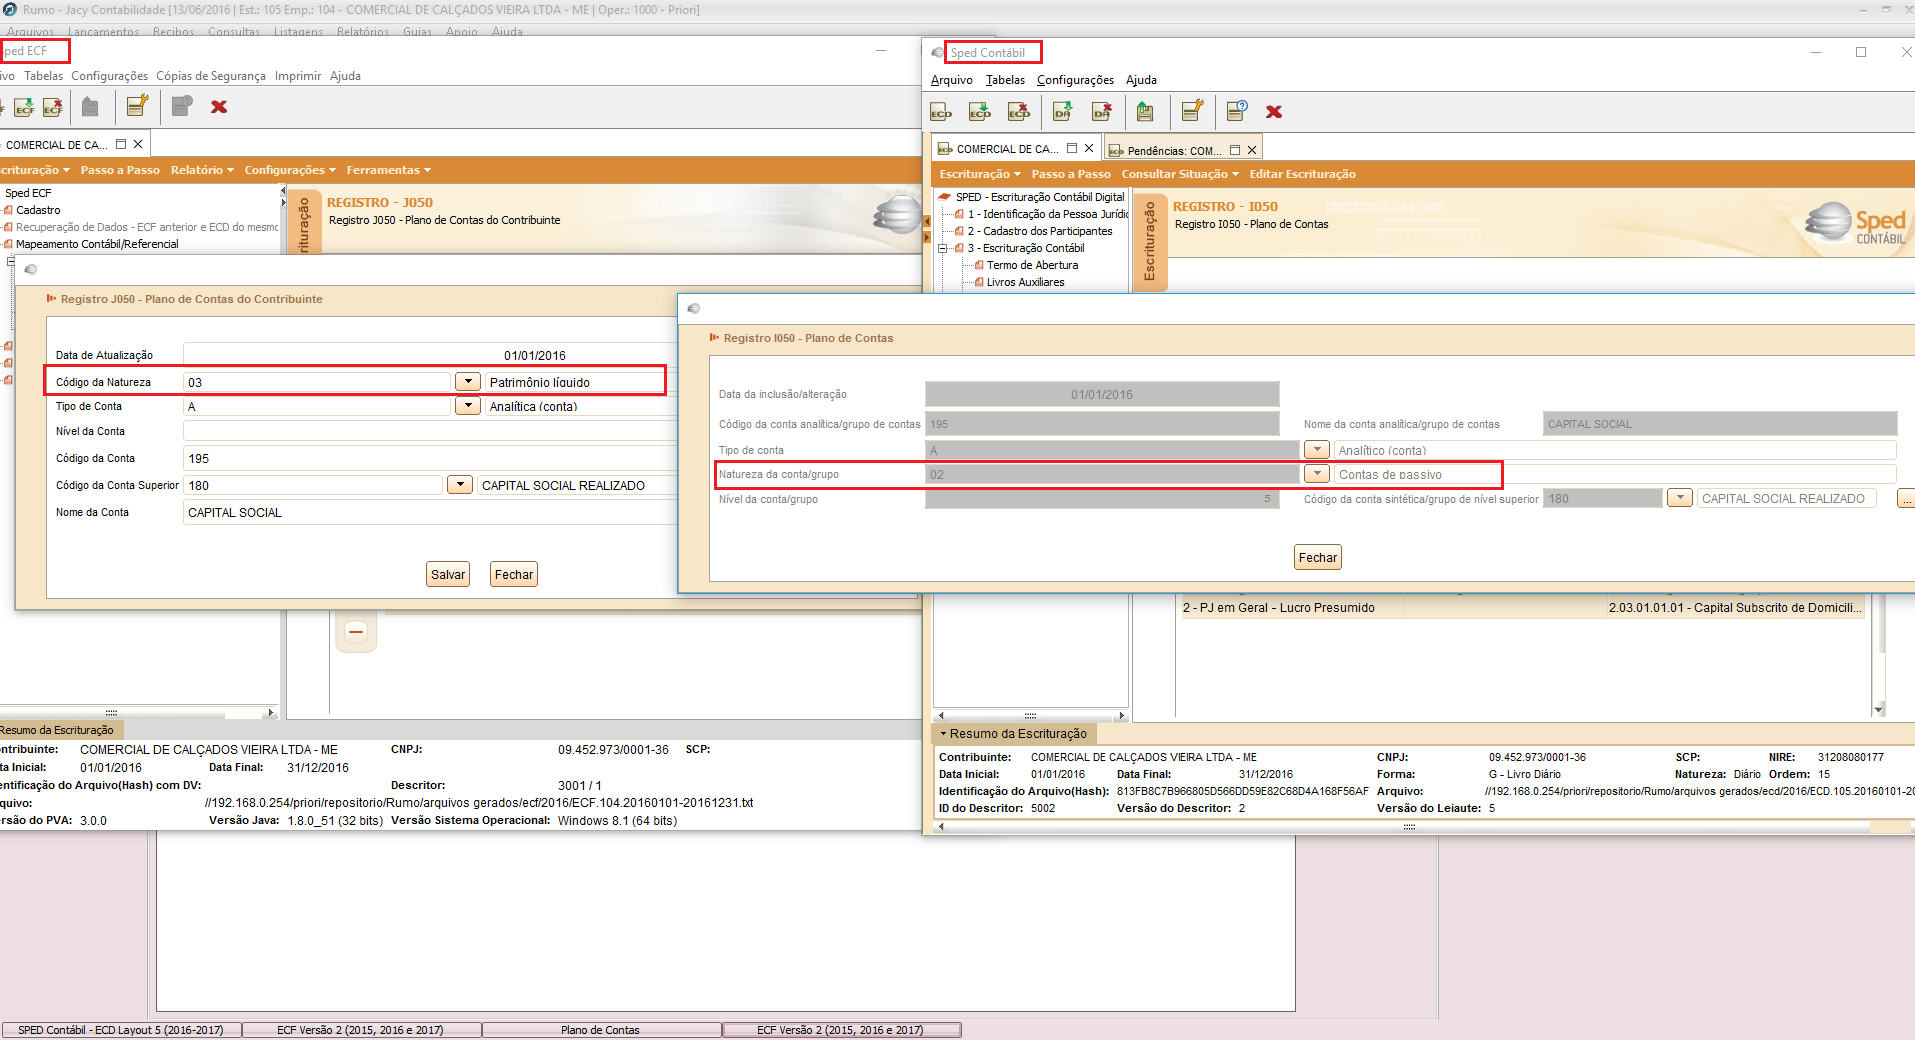Select Livros Auxiliares tree item
This screenshot has height=1040, width=1915.
pyautogui.click(x=1025, y=282)
